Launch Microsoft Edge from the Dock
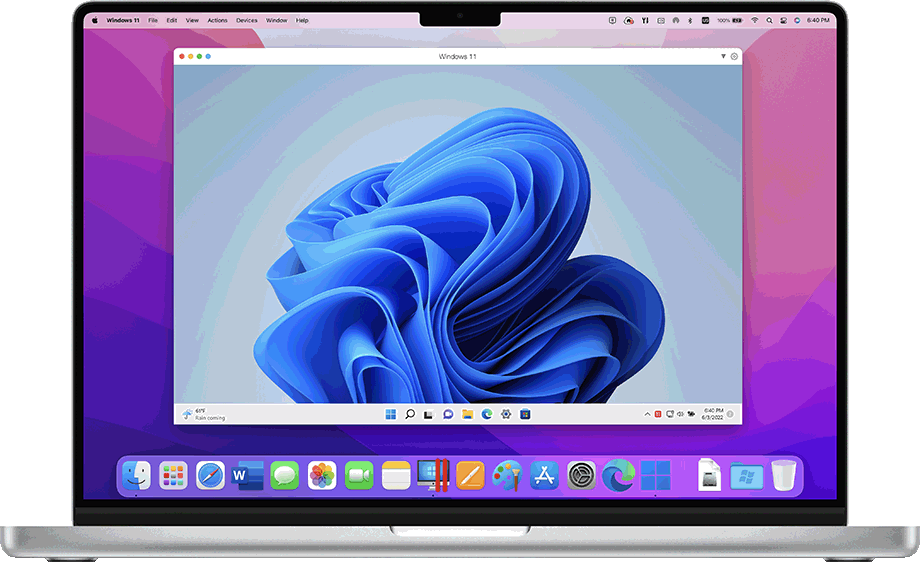This screenshot has width=920, height=562. pos(618,475)
